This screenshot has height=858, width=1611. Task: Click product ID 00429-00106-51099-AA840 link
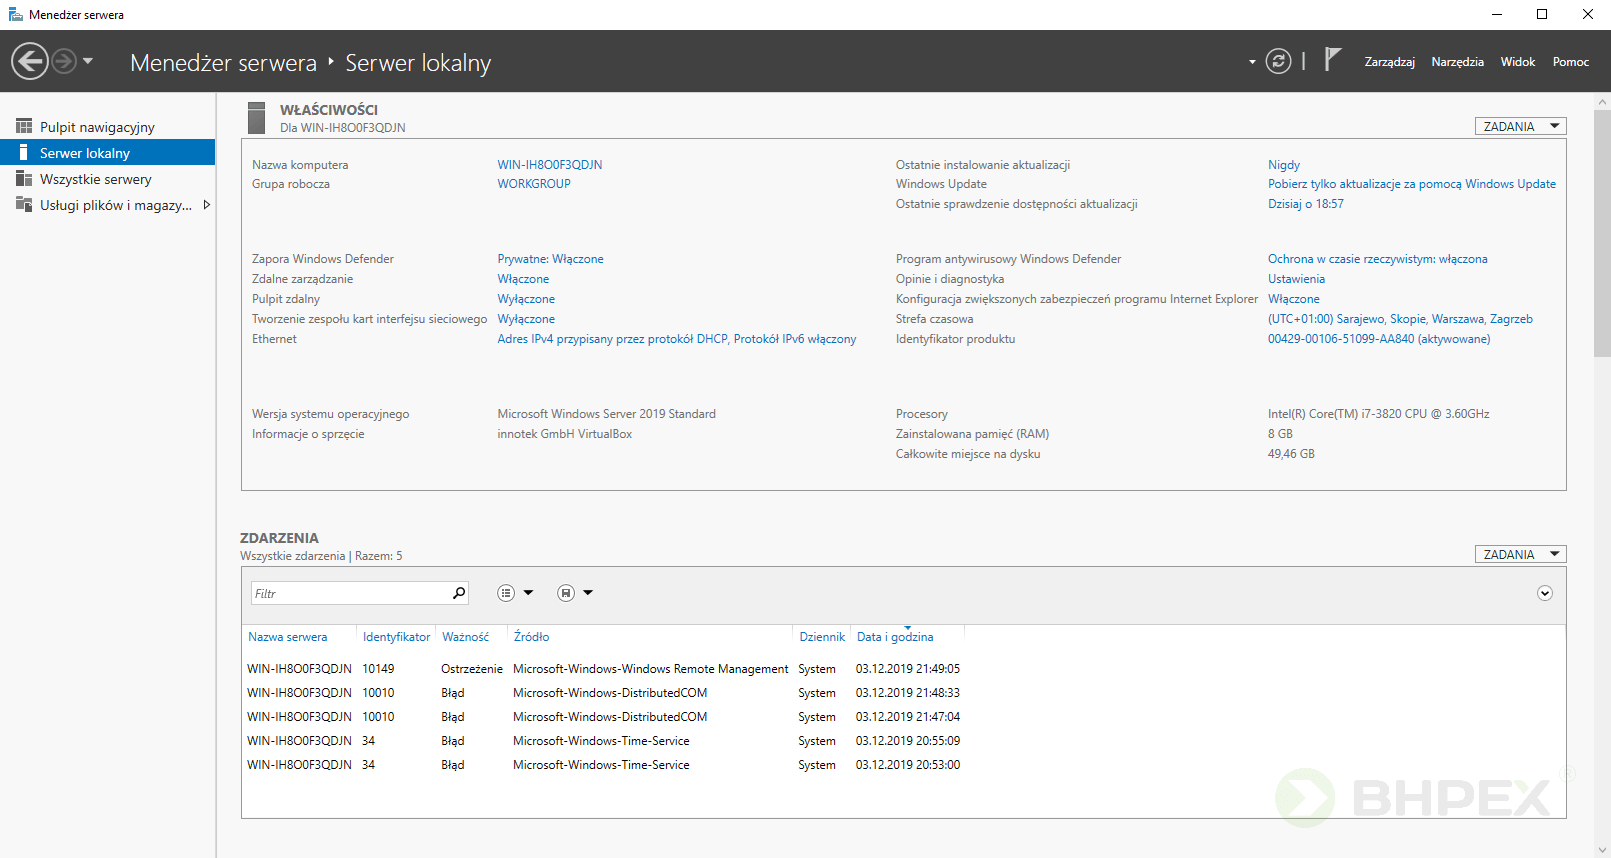(1379, 339)
